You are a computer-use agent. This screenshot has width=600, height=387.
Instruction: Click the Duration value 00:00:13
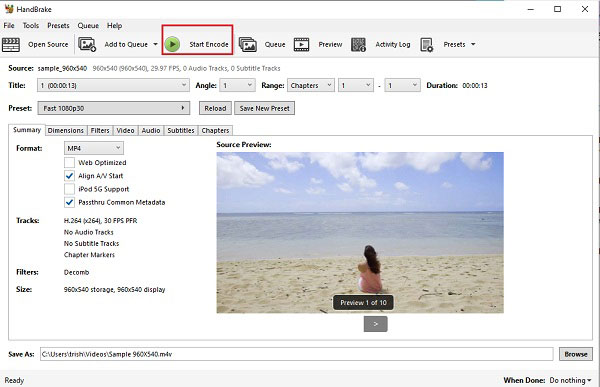pos(475,85)
